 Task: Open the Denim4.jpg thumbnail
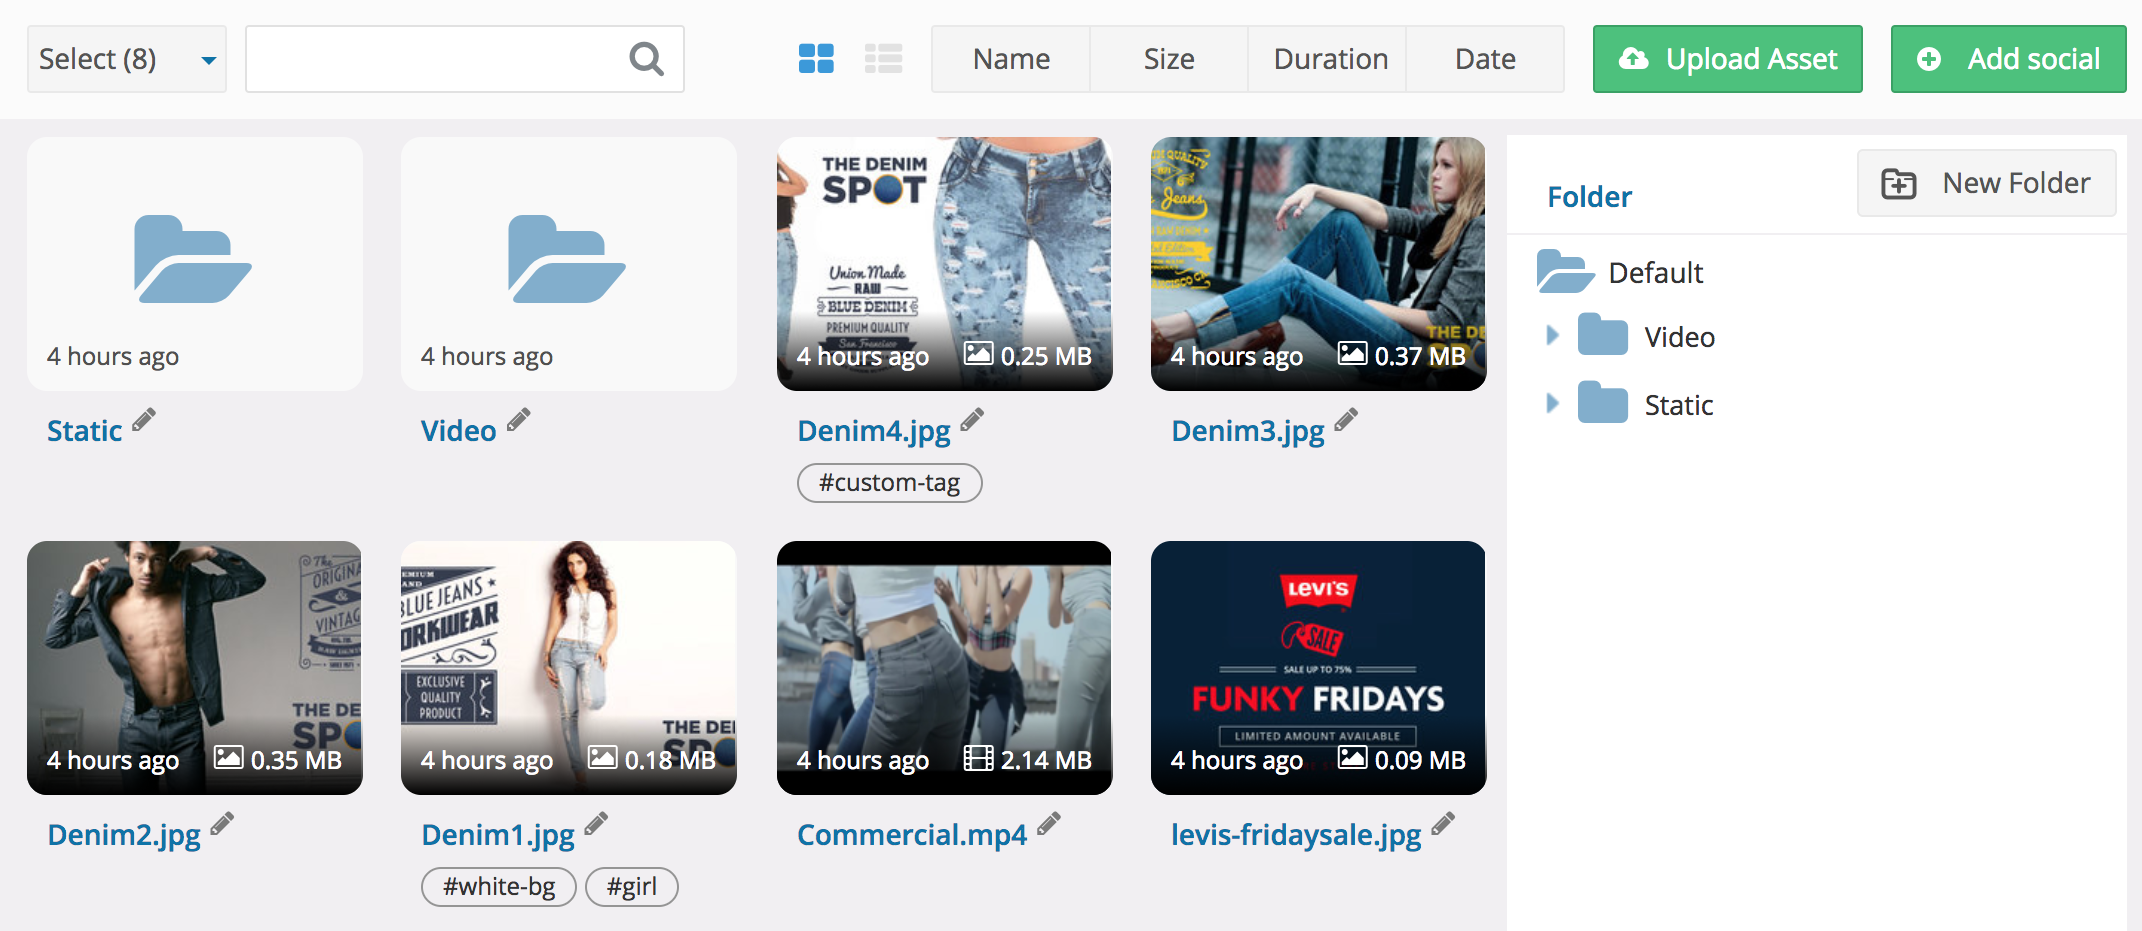click(944, 264)
